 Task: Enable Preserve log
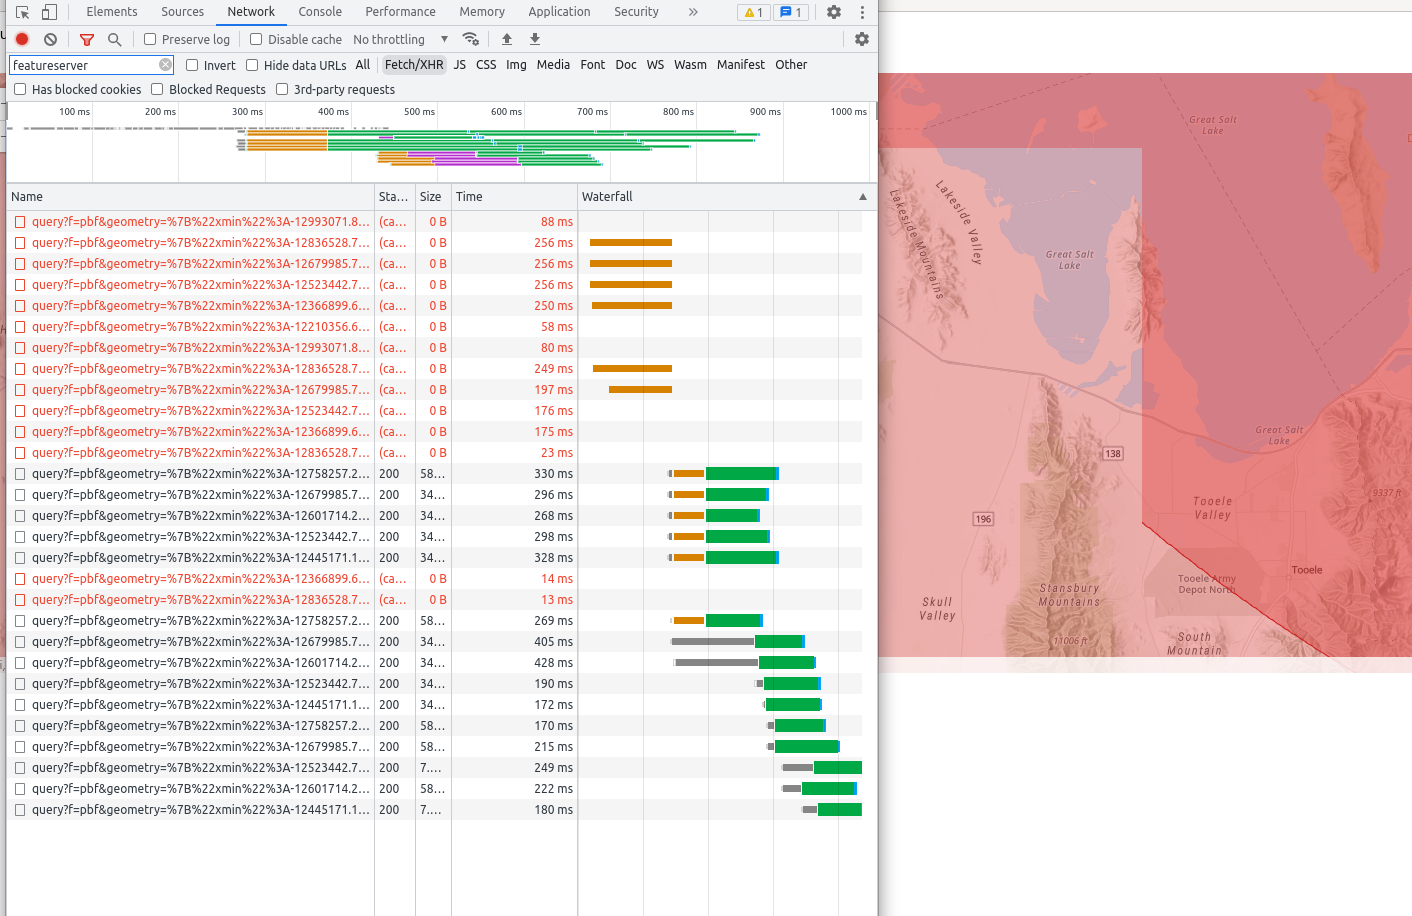click(x=151, y=38)
